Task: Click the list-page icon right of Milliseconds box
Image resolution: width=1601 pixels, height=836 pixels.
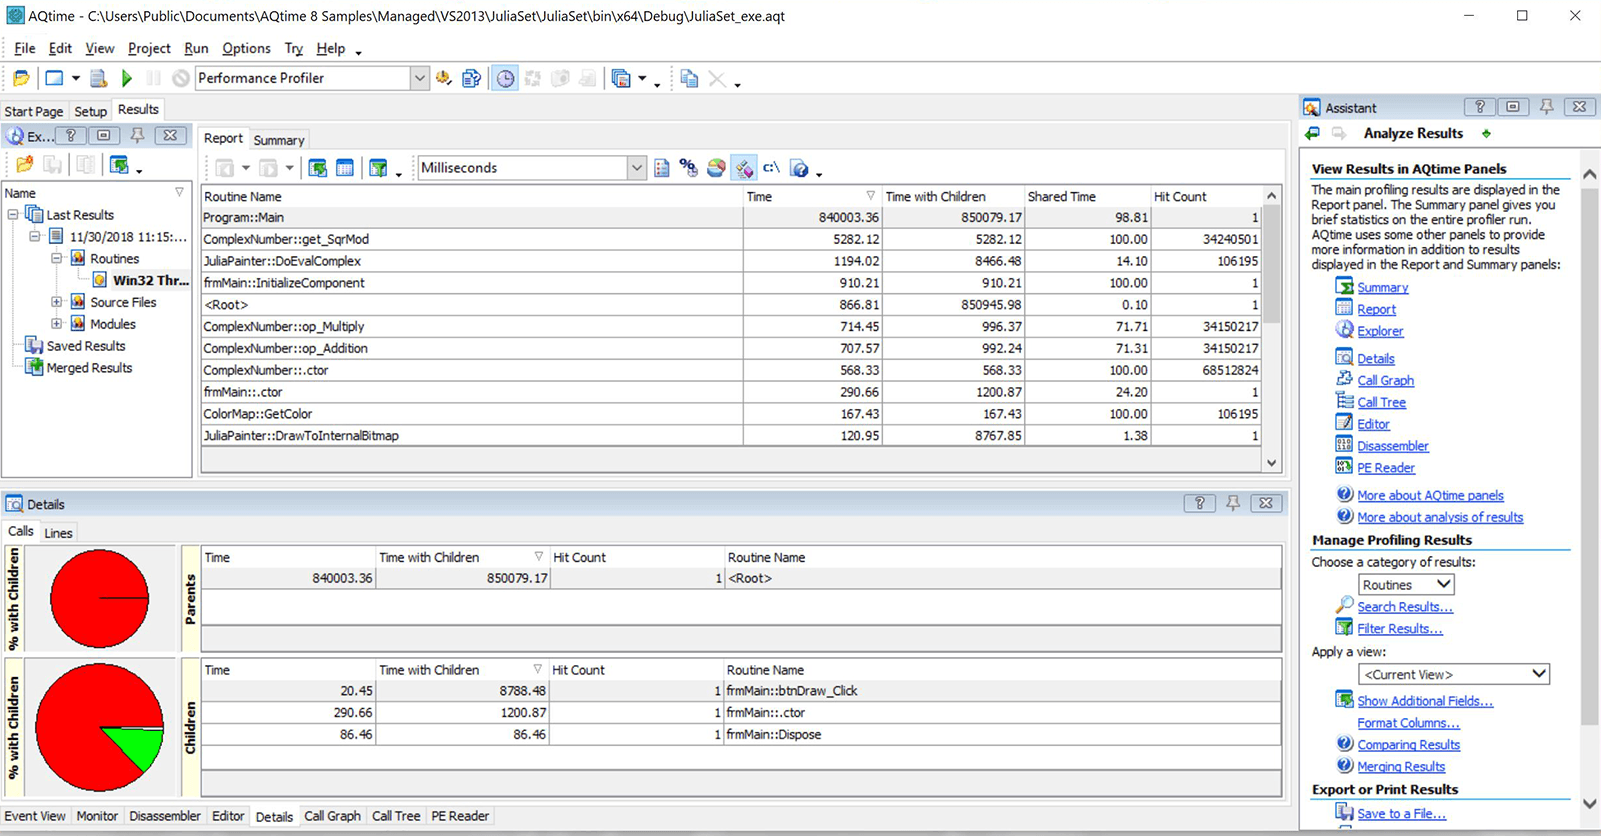Action: pos(661,168)
